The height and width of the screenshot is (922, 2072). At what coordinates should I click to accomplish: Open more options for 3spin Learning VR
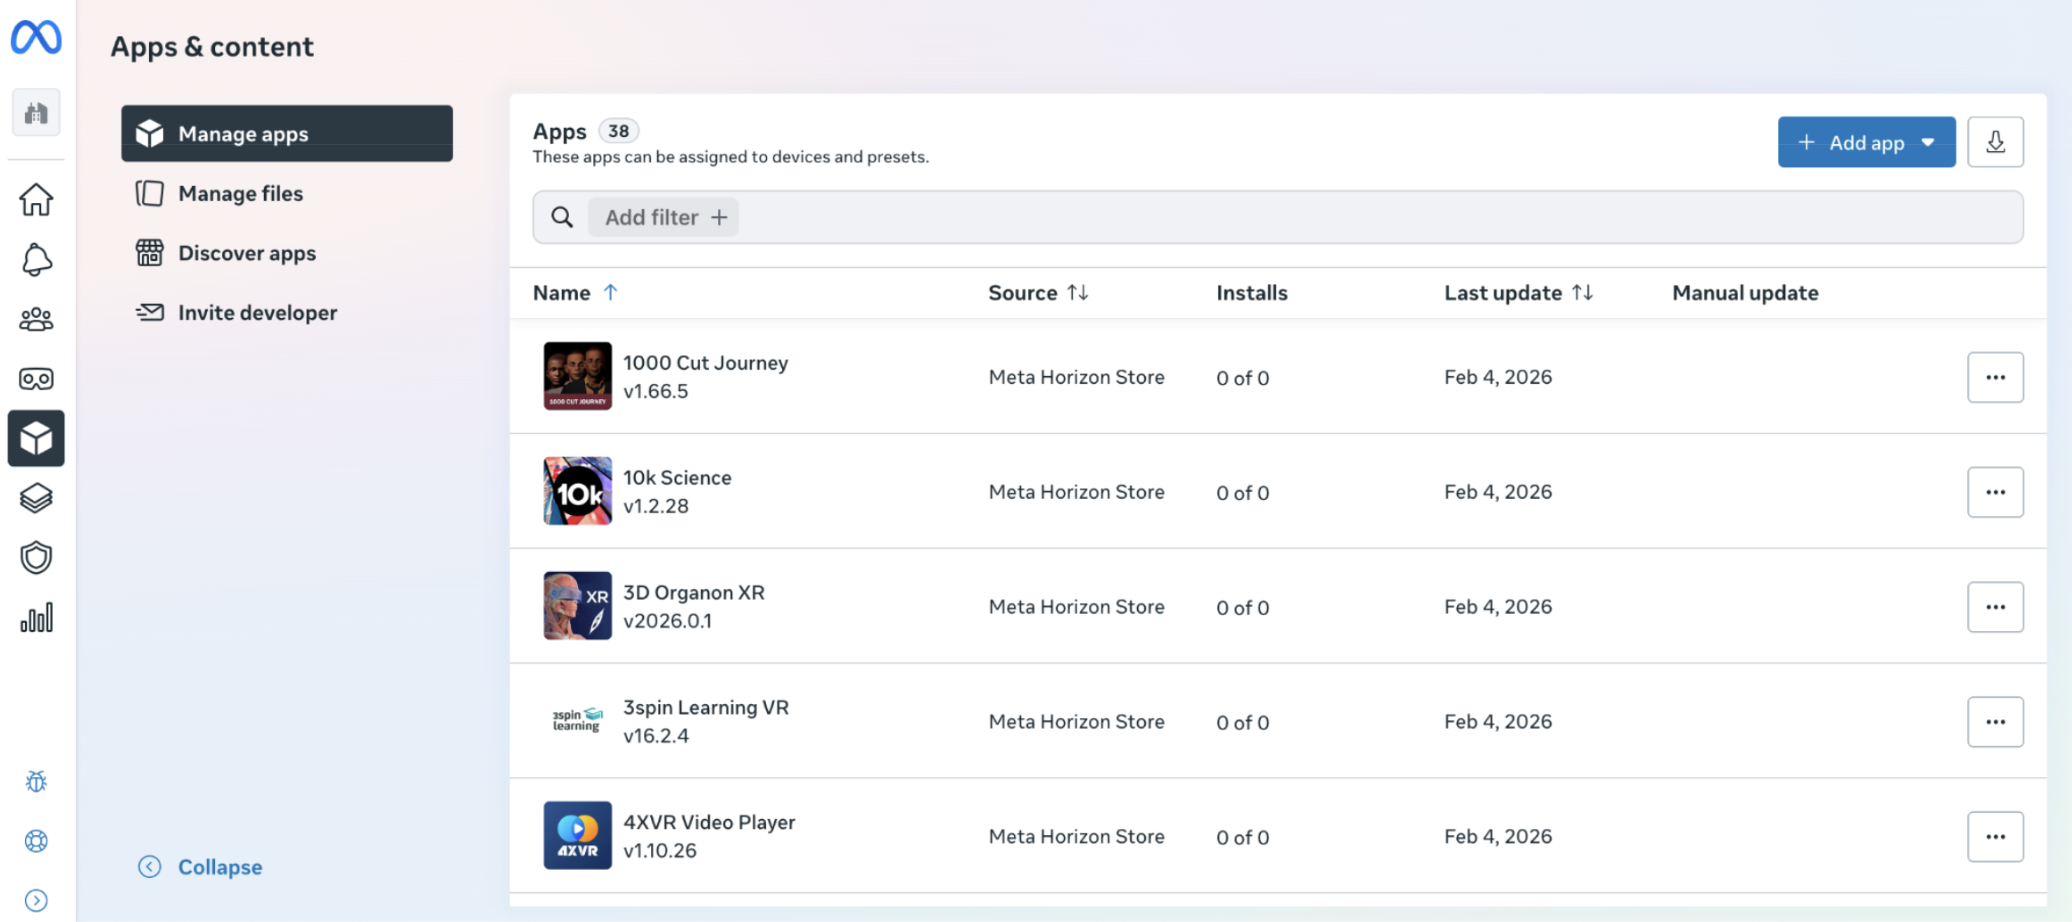point(1995,722)
